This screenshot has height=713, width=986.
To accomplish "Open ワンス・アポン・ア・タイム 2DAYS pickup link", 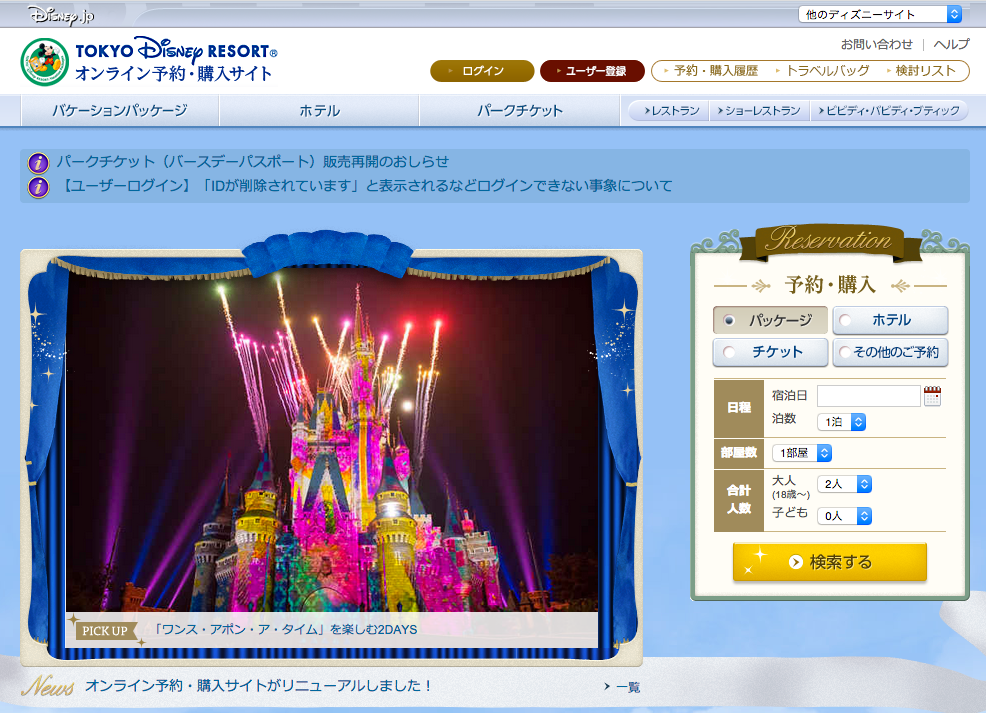I will pos(285,629).
